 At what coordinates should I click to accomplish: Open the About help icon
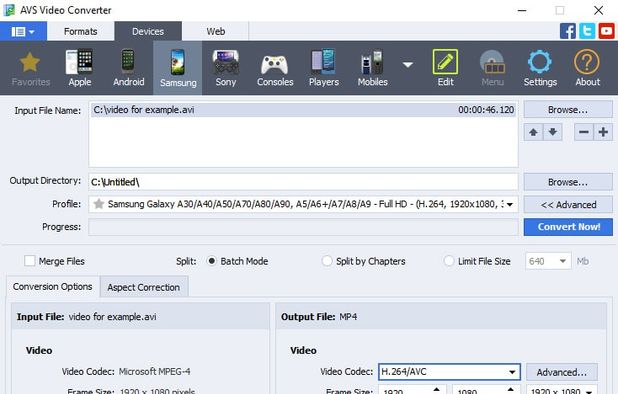(587, 69)
